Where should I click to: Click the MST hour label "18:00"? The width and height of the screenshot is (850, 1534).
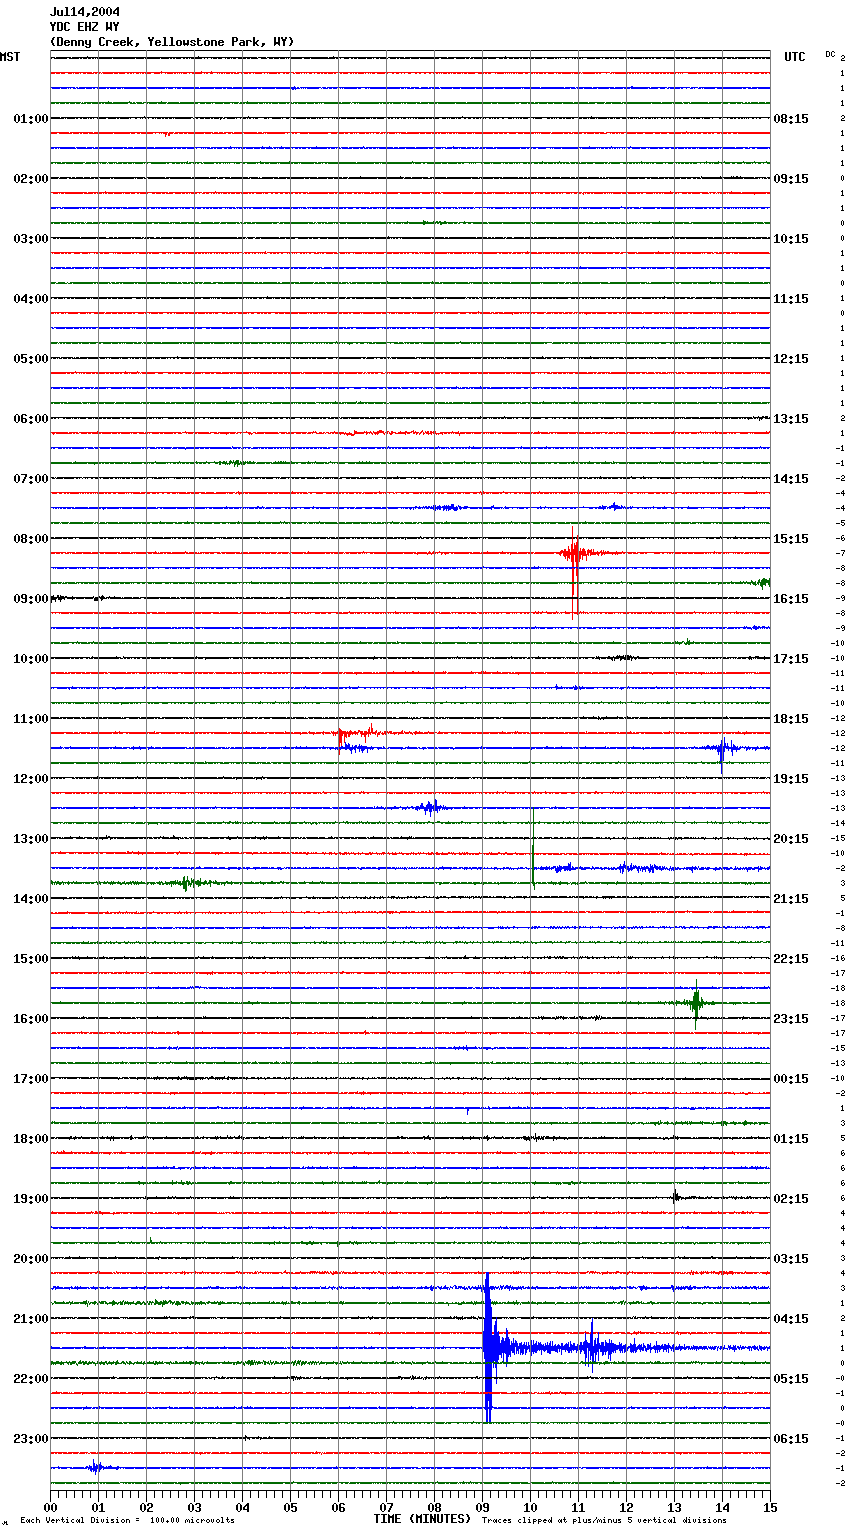pyautogui.click(x=31, y=1139)
